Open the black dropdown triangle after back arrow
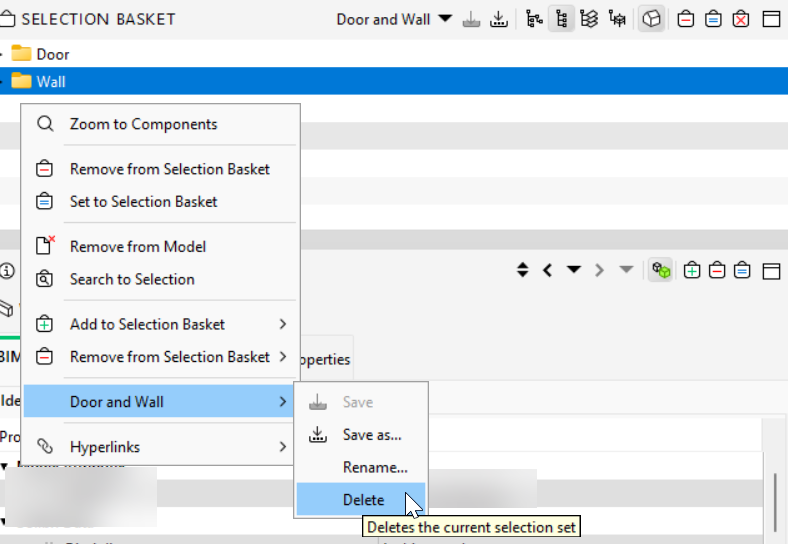 (573, 269)
